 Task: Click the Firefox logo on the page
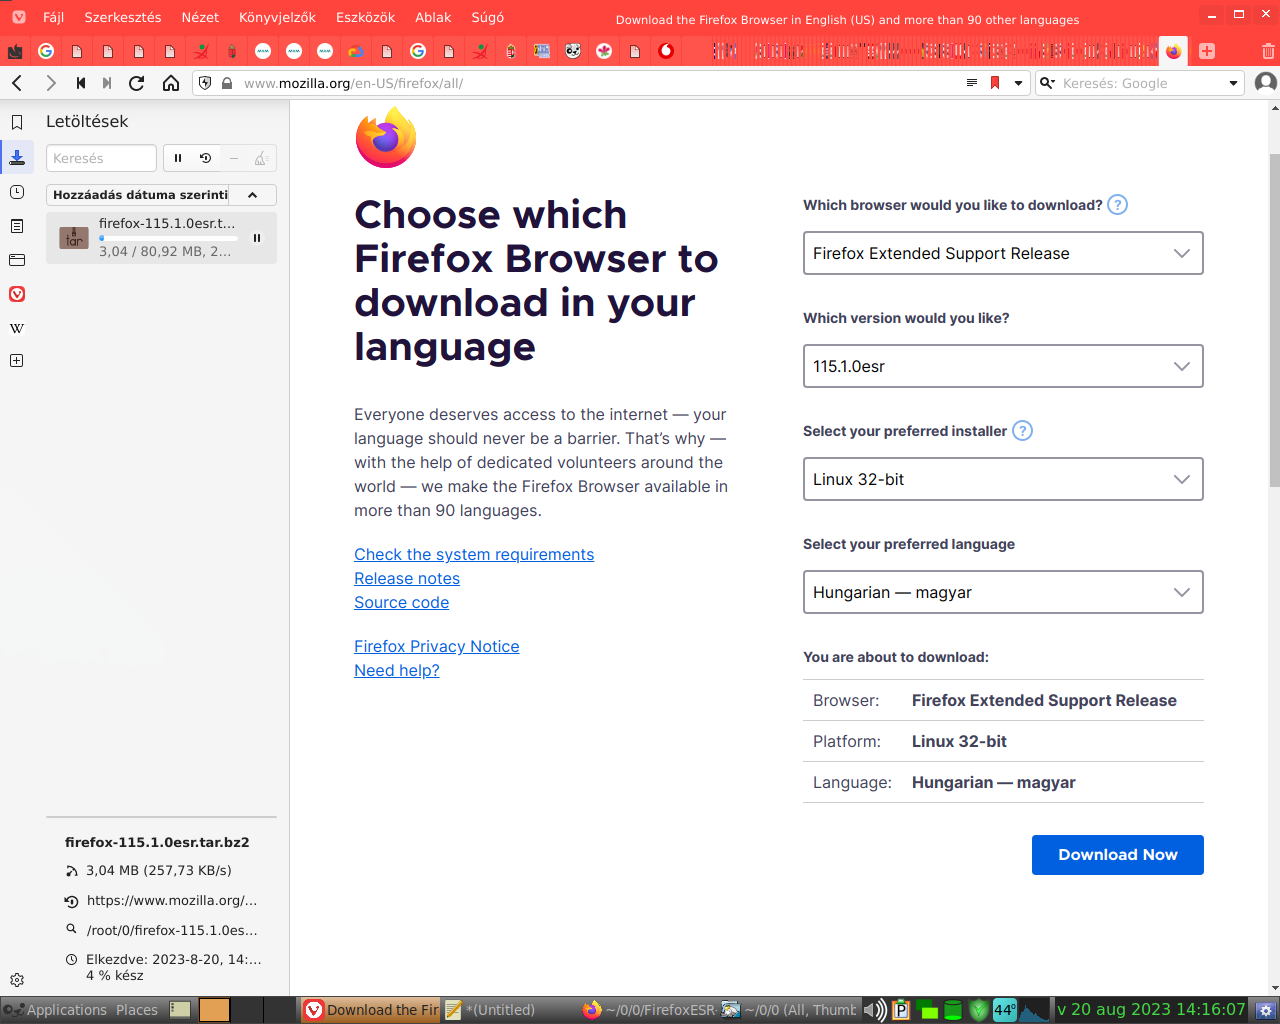[x=386, y=137]
